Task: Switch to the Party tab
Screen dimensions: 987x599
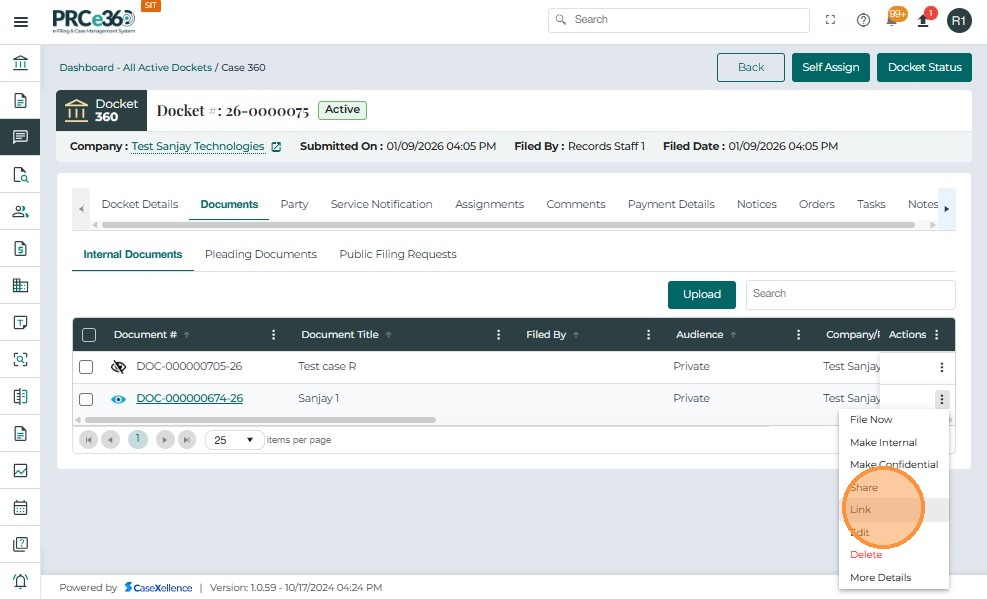Action: pos(294,204)
